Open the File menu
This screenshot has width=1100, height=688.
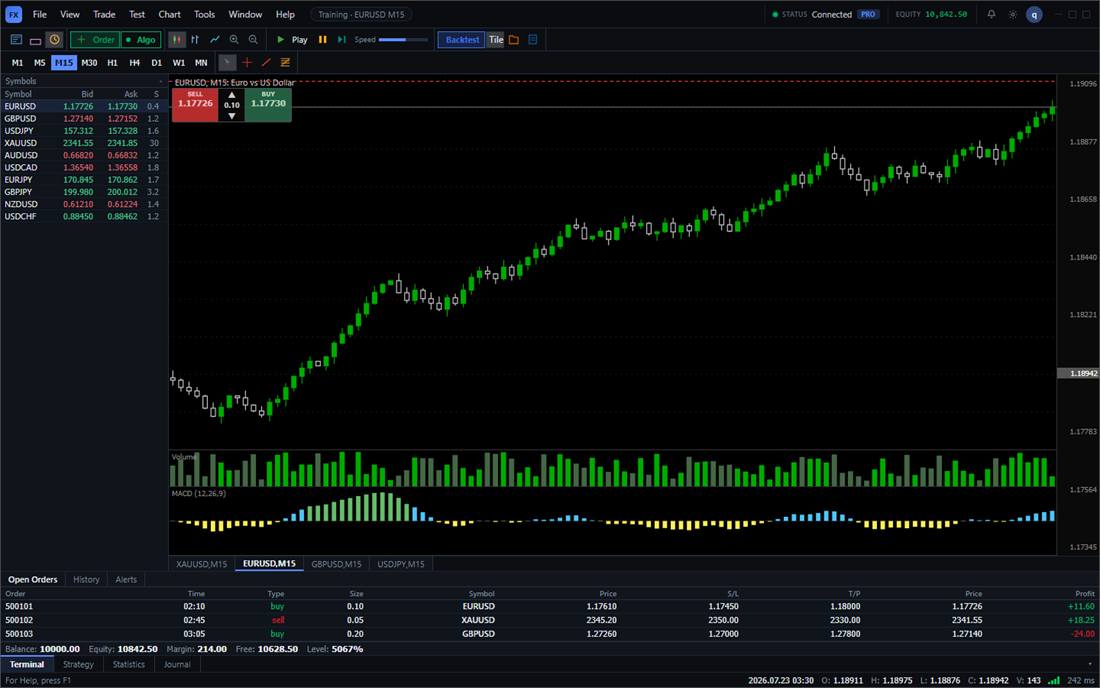(40, 14)
